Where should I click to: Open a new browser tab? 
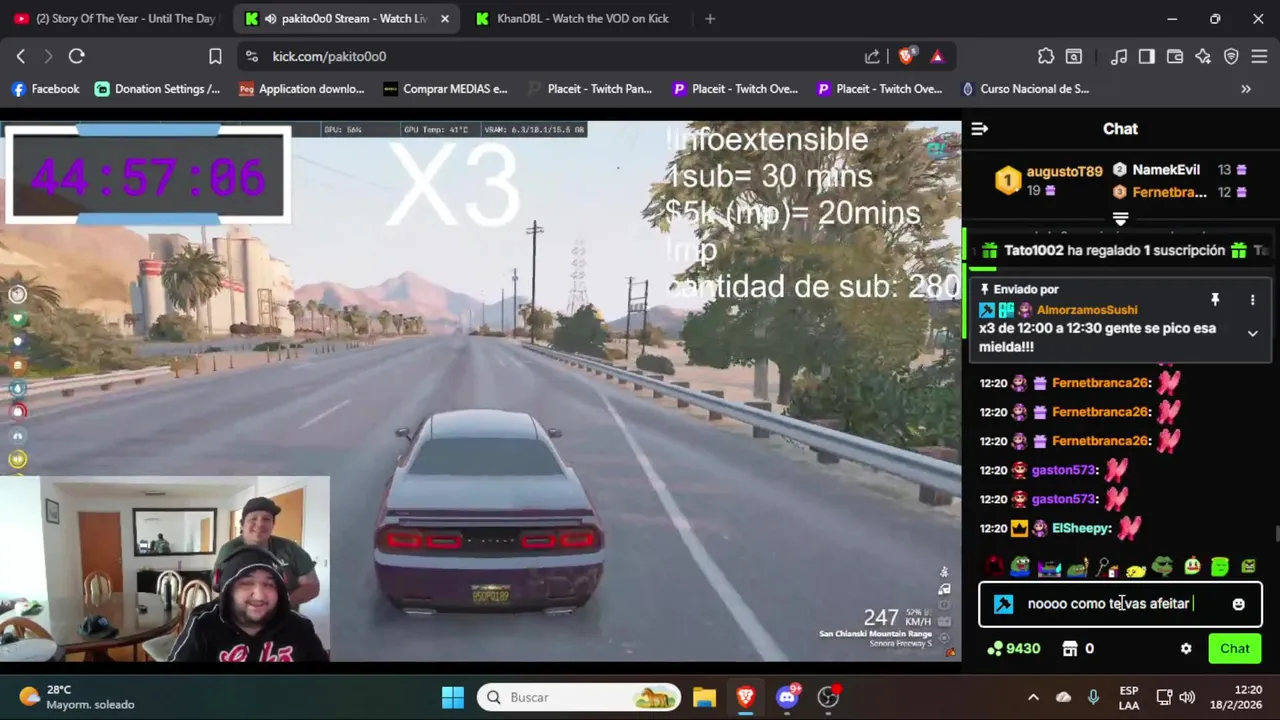click(x=710, y=18)
